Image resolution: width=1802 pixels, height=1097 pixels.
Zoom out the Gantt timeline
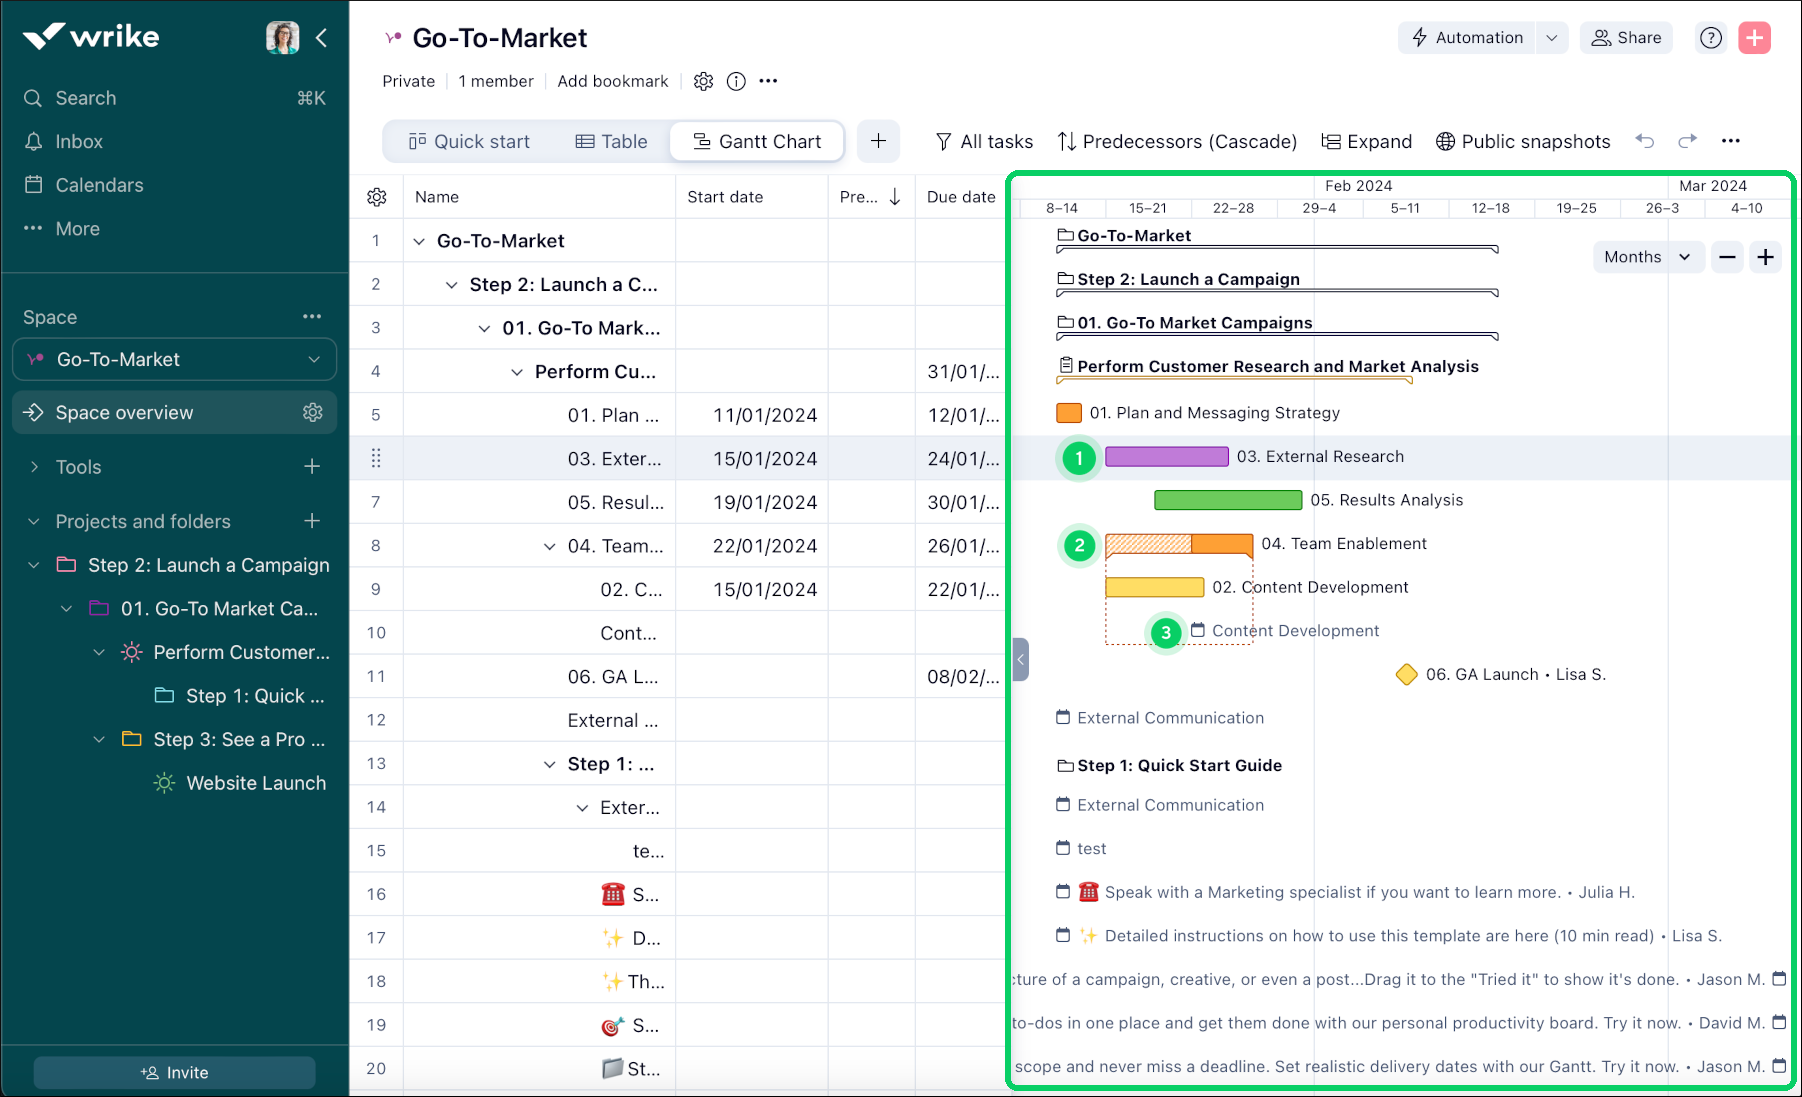[1727, 257]
